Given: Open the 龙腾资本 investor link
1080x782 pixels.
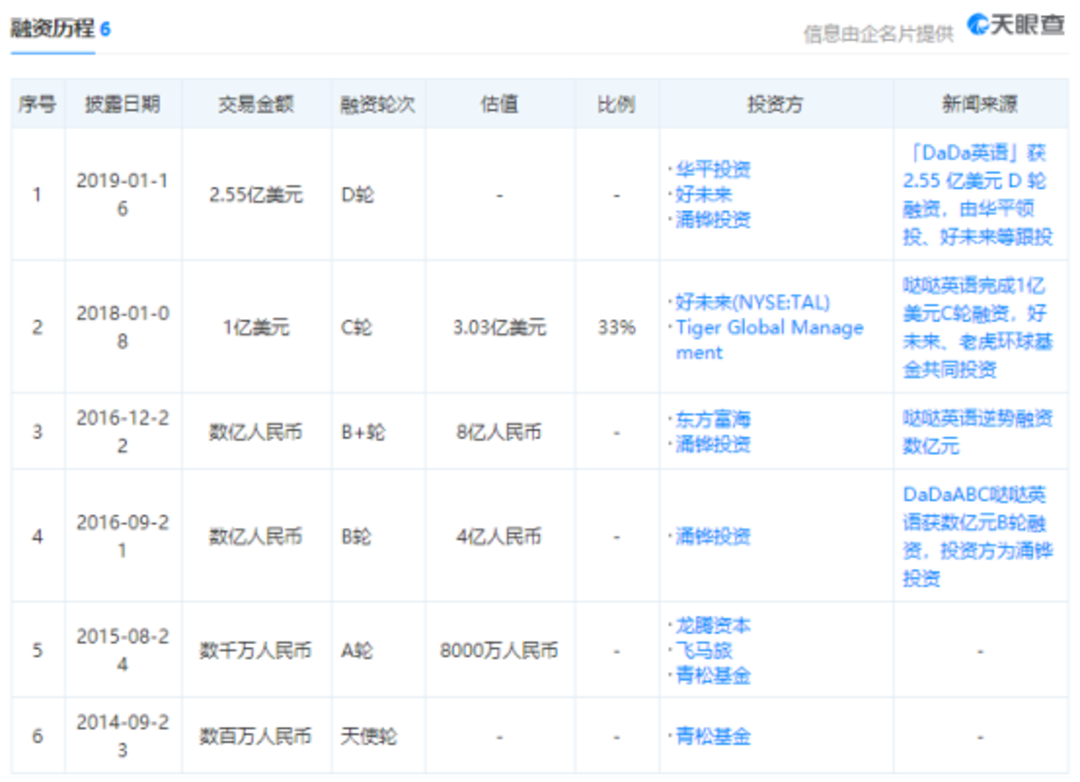Looking at the screenshot, I should (x=712, y=625).
